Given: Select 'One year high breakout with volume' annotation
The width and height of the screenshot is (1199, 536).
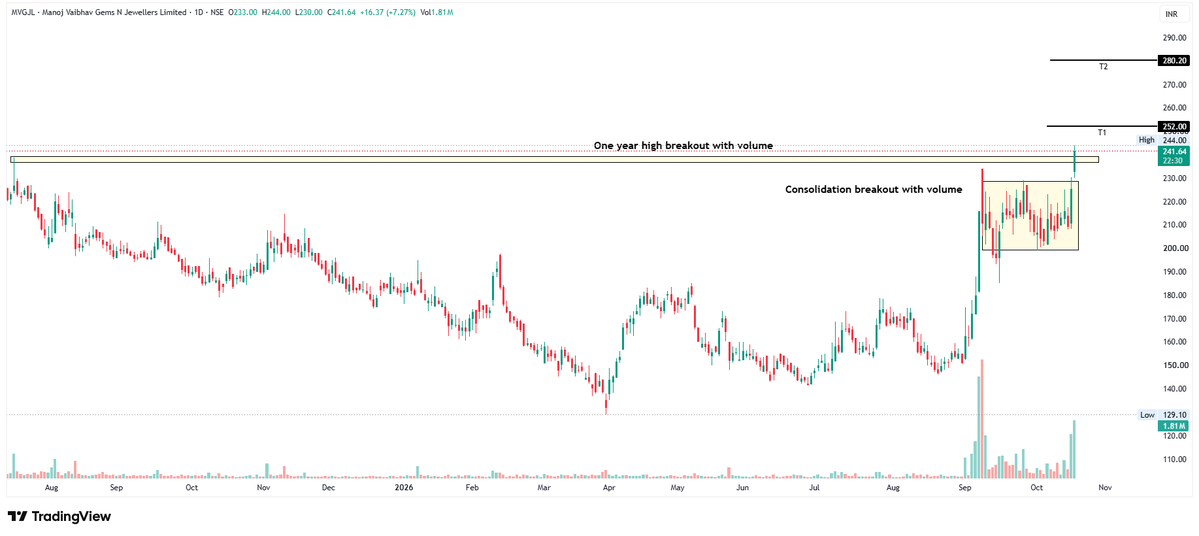Looking at the screenshot, I should pos(684,145).
